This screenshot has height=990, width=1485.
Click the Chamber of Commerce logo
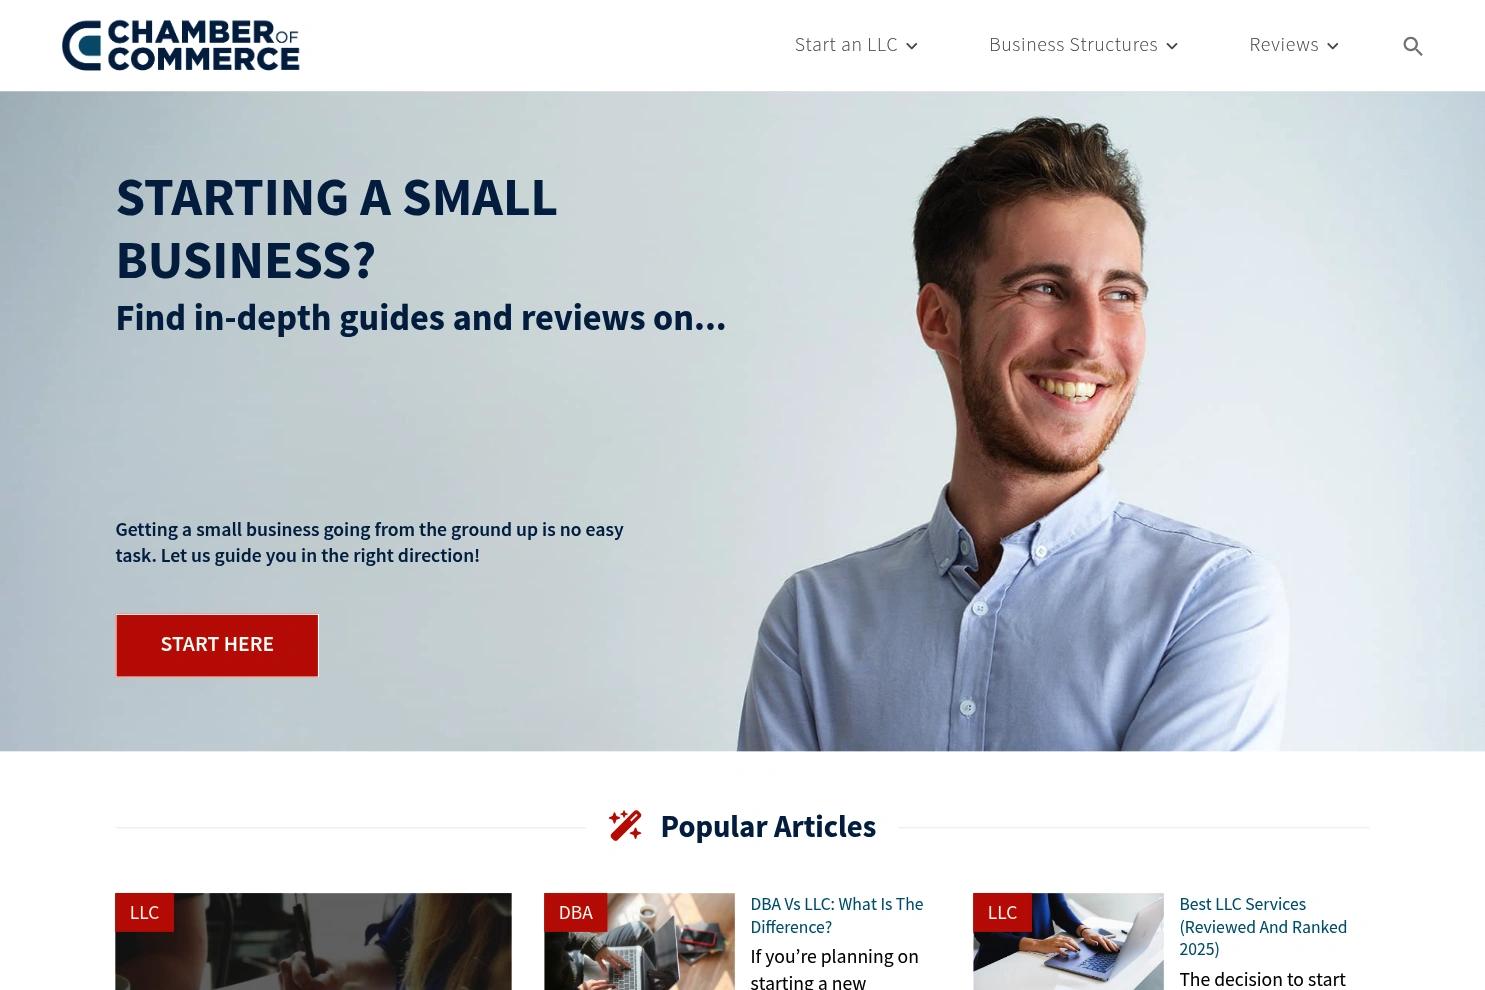point(181,45)
